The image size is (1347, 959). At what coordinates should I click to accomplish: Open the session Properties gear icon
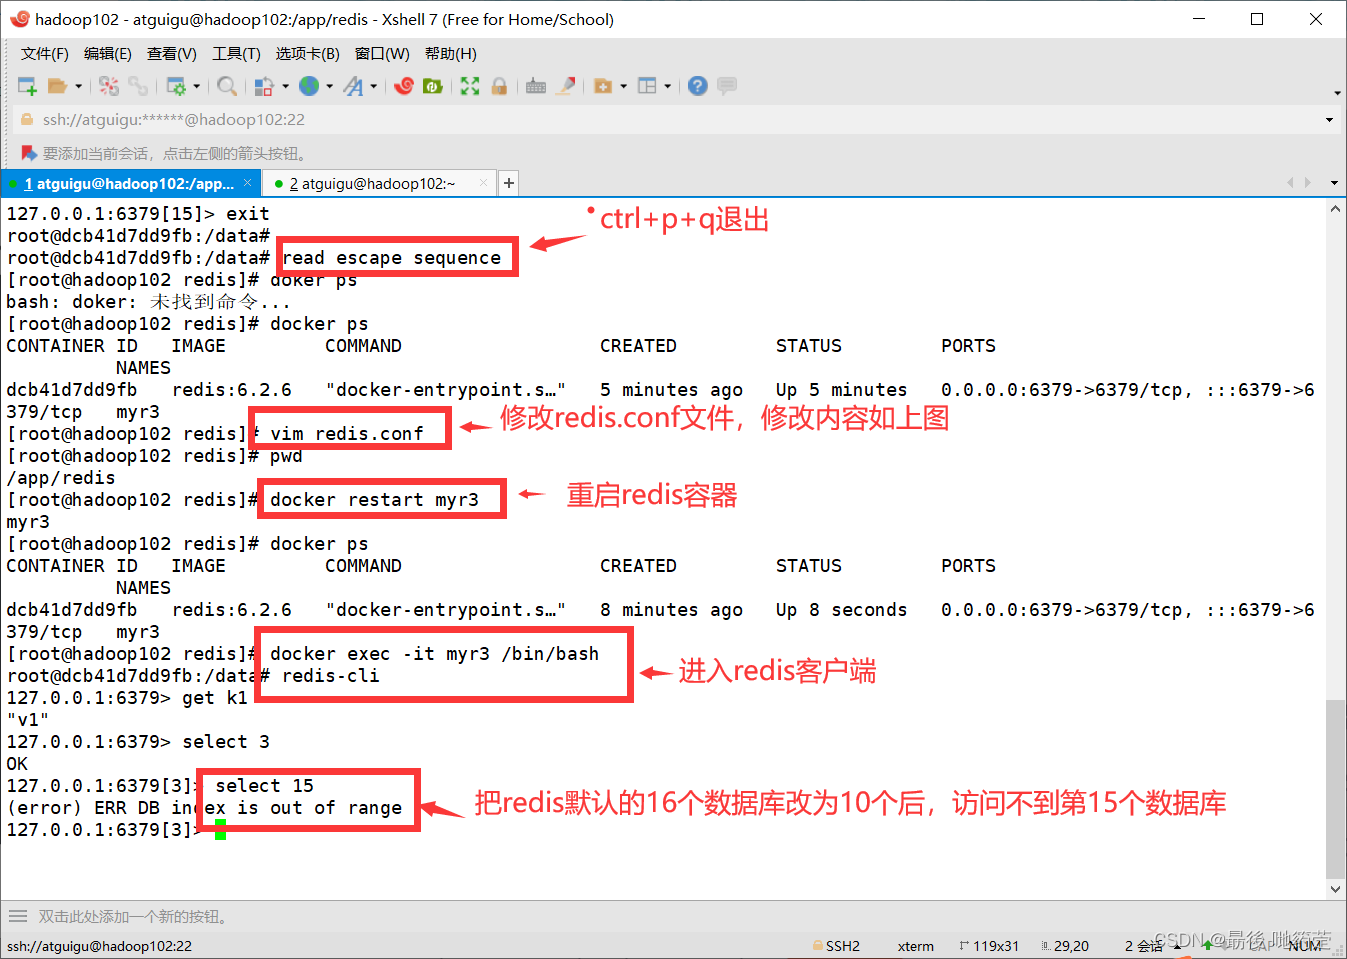click(176, 87)
